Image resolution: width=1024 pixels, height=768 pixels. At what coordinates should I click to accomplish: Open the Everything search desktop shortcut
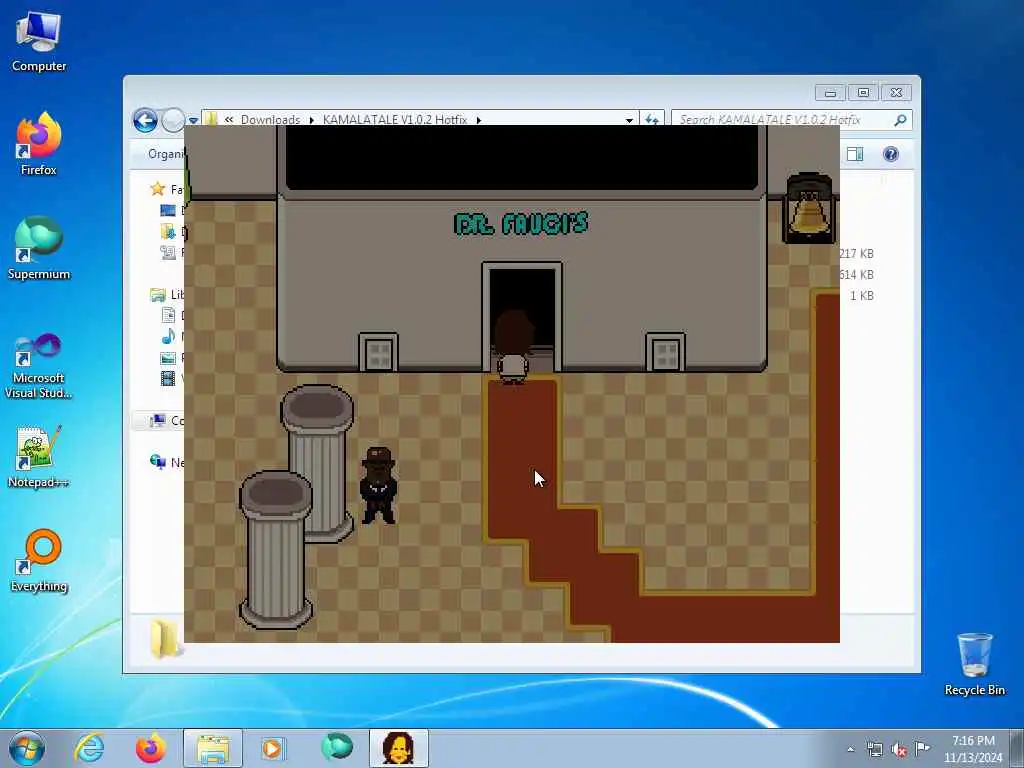click(39, 560)
